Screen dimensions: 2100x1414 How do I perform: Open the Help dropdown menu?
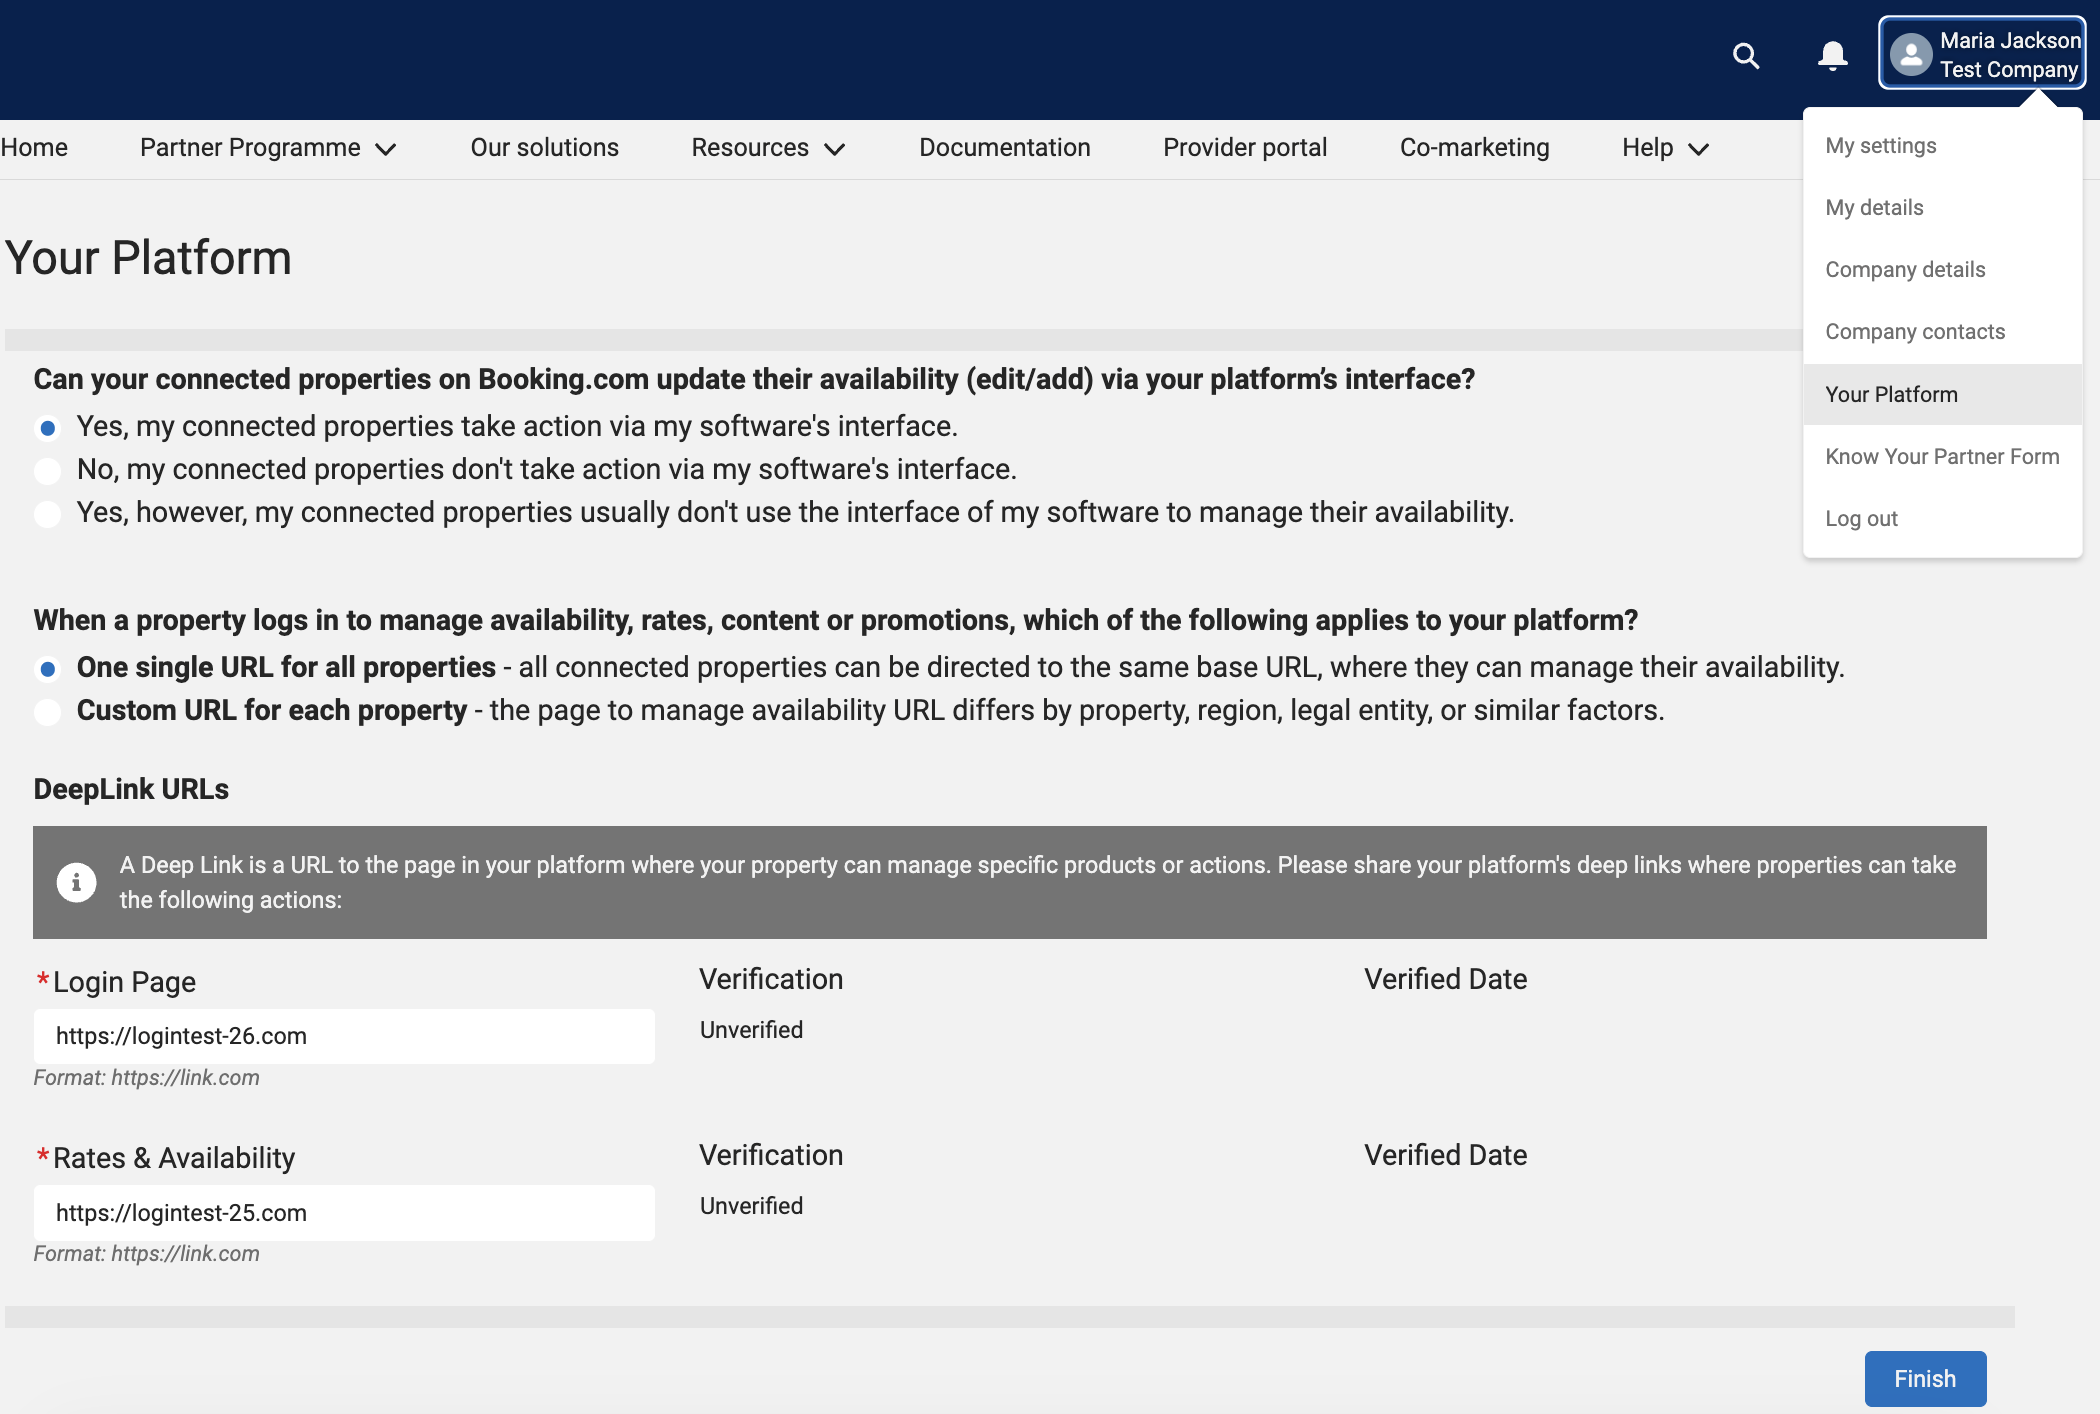click(1665, 148)
